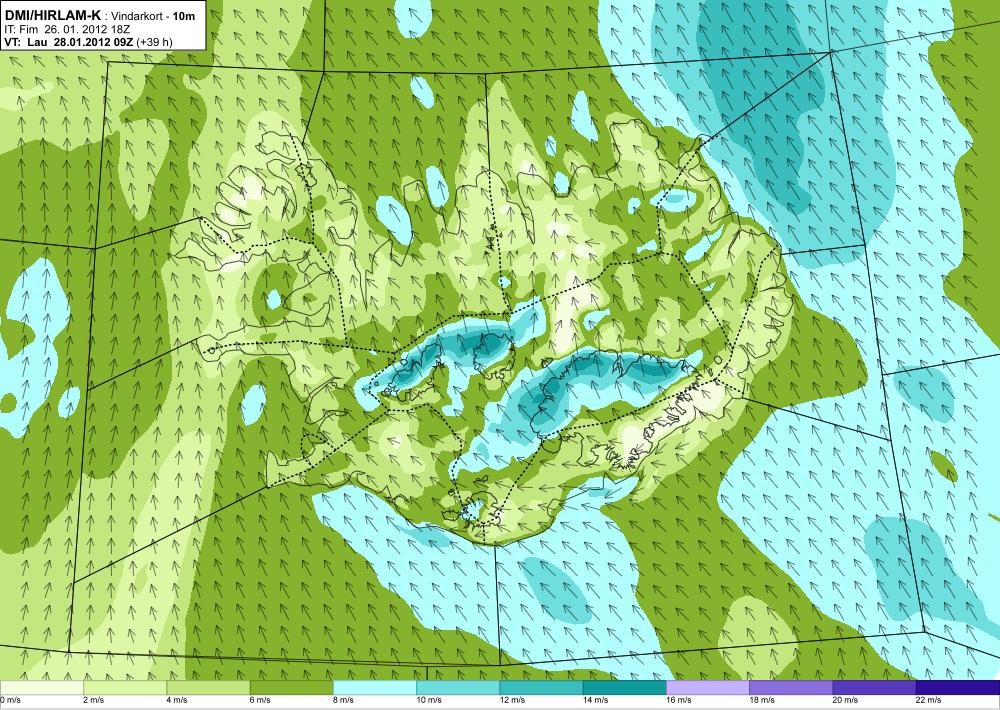Click the '6 m/s' legend label

pos(260,700)
